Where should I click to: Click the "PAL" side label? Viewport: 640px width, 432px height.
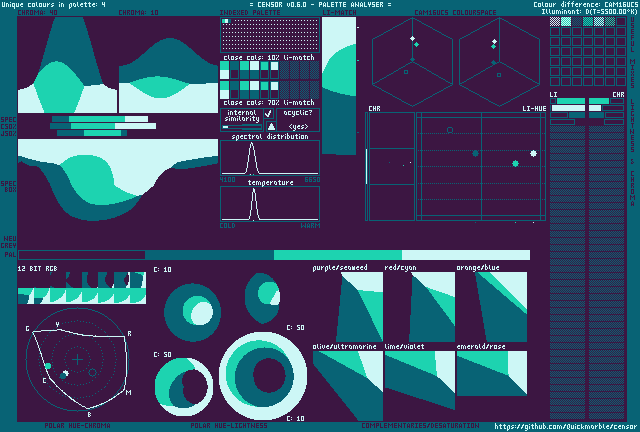[10, 255]
